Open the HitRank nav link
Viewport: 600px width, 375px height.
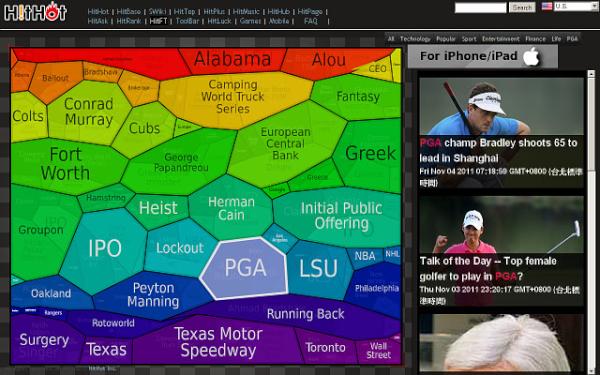point(129,21)
